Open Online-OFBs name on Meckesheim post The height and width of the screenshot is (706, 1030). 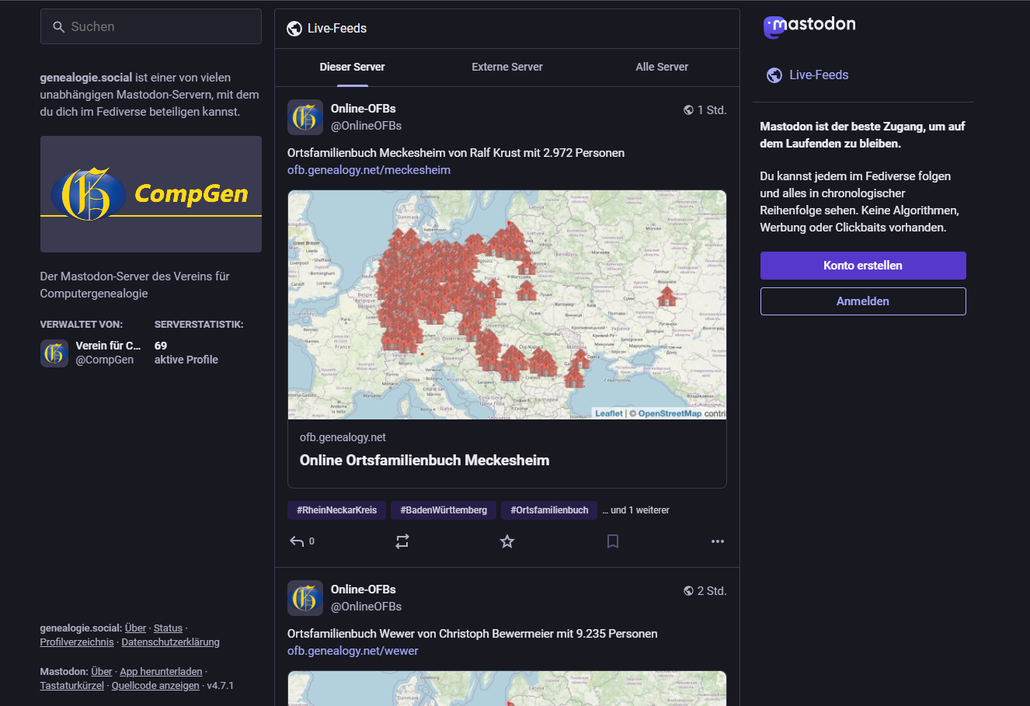pos(363,109)
